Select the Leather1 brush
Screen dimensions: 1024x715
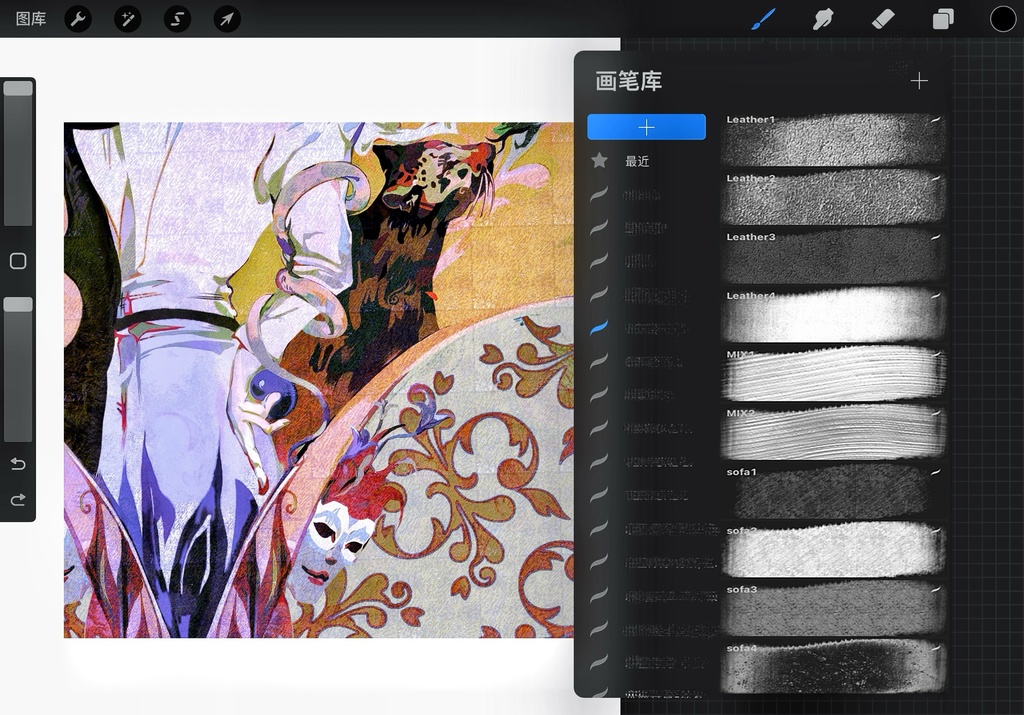(x=833, y=140)
